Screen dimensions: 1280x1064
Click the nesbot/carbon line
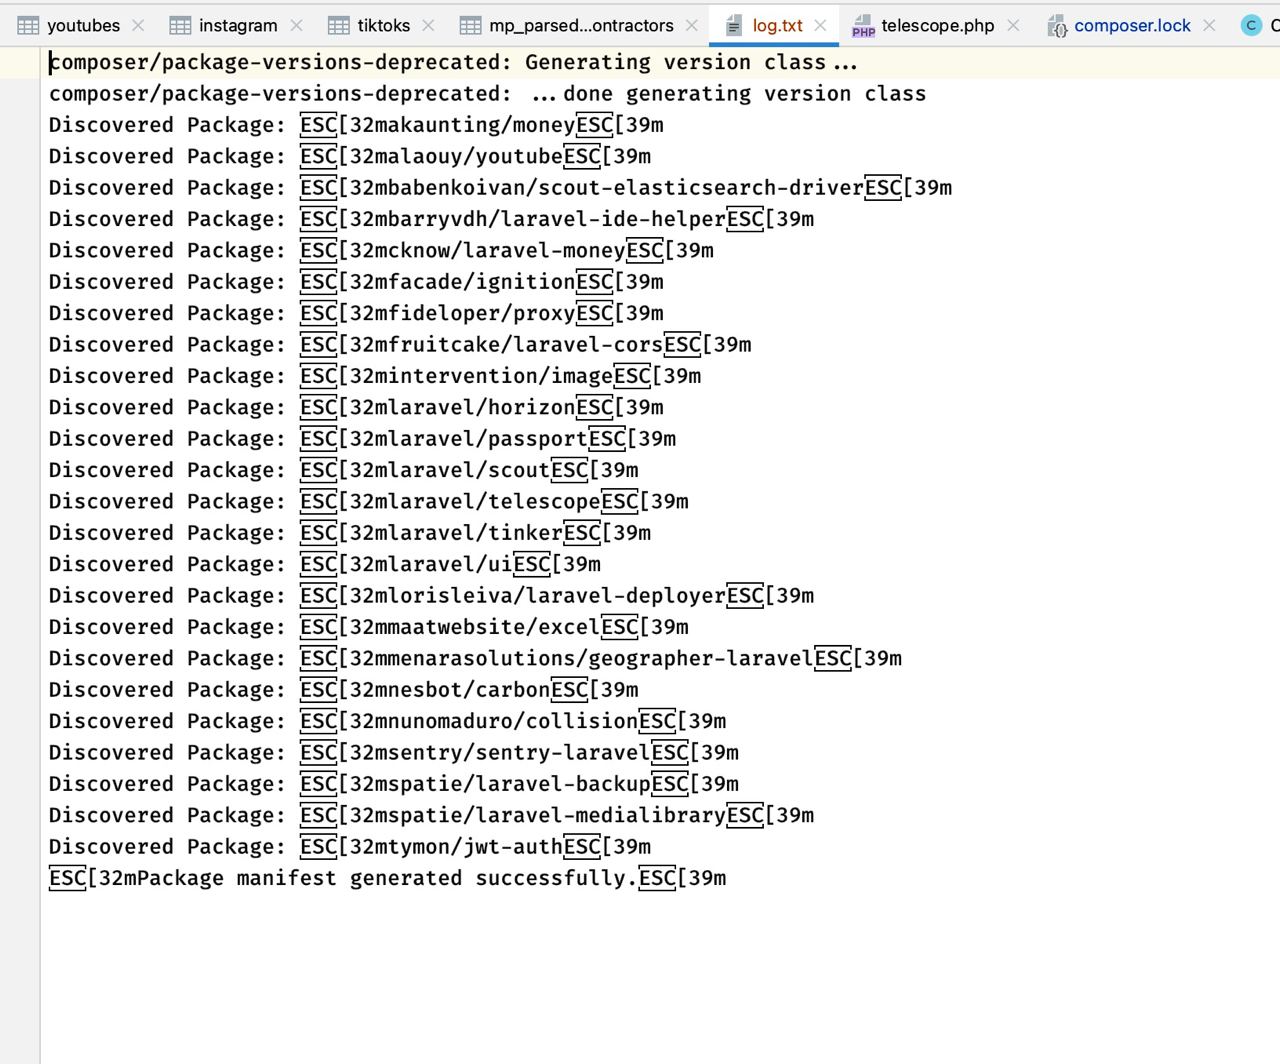click(x=344, y=690)
